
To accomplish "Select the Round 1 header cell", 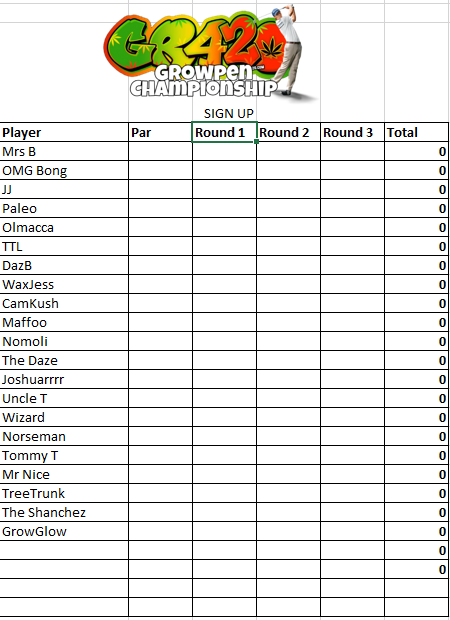I will pos(224,132).
